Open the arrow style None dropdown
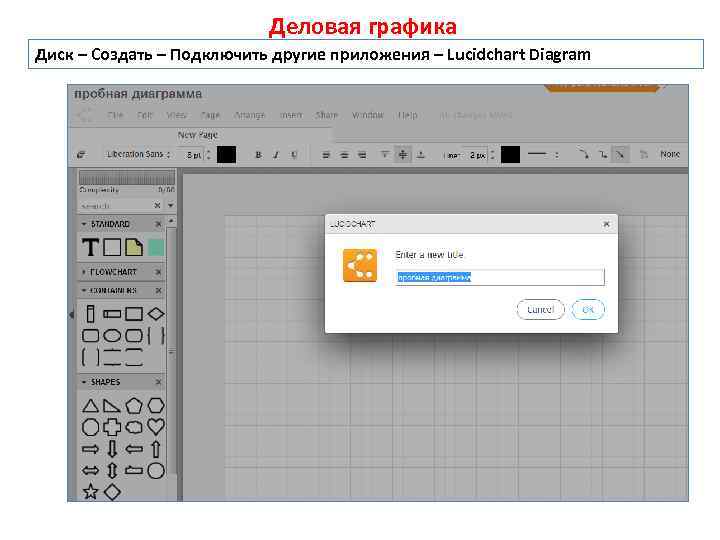 coord(669,154)
